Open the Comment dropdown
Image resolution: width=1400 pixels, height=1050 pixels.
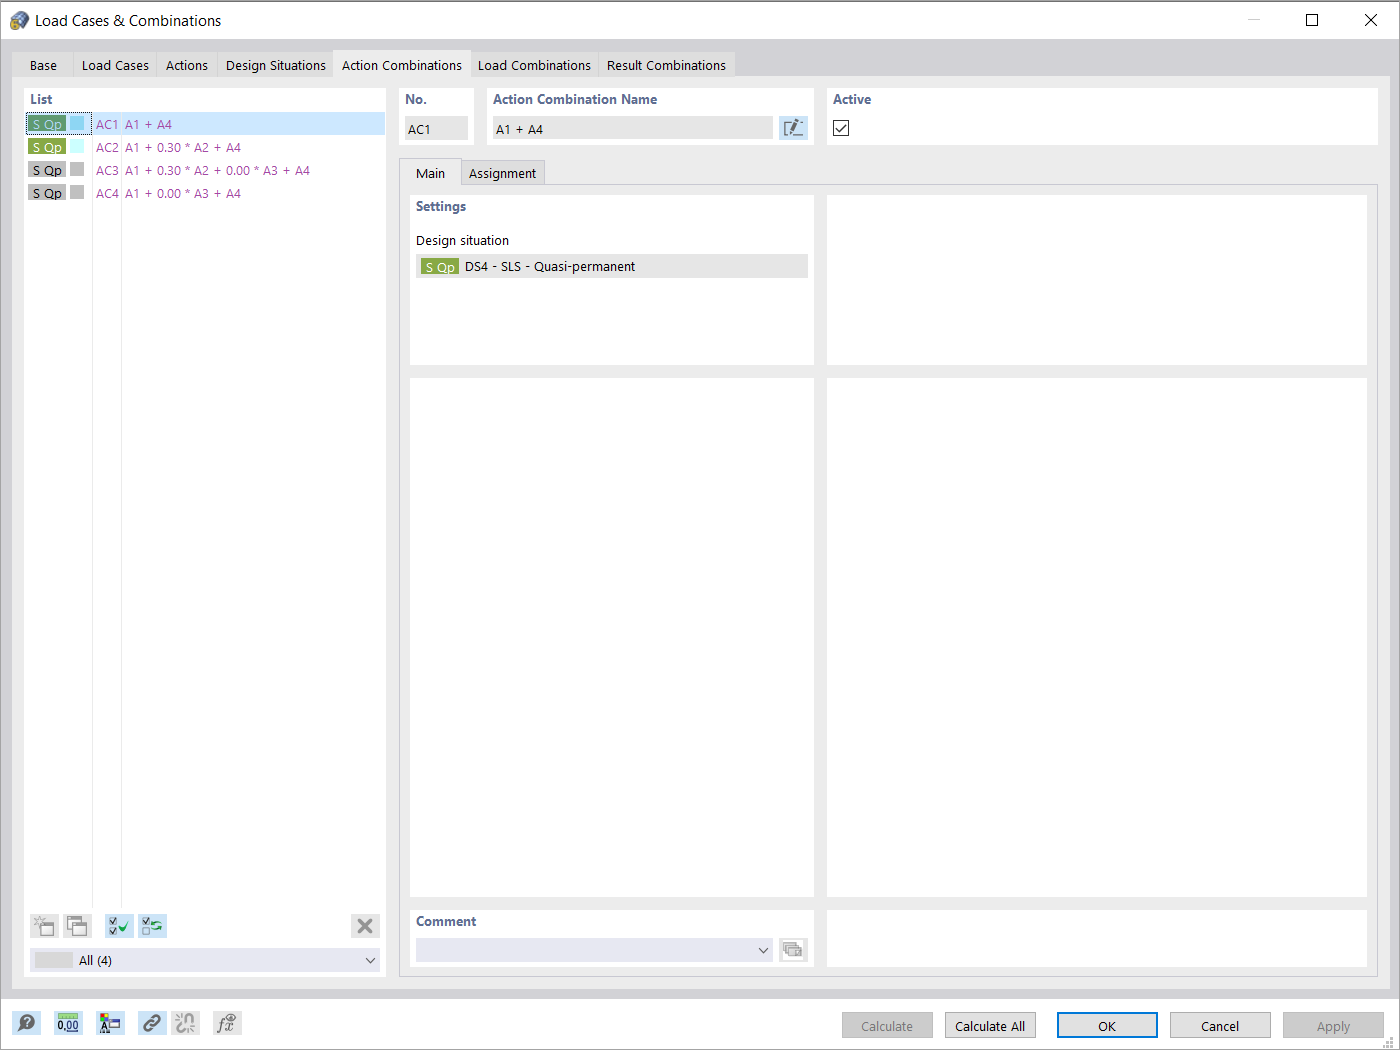pos(763,950)
